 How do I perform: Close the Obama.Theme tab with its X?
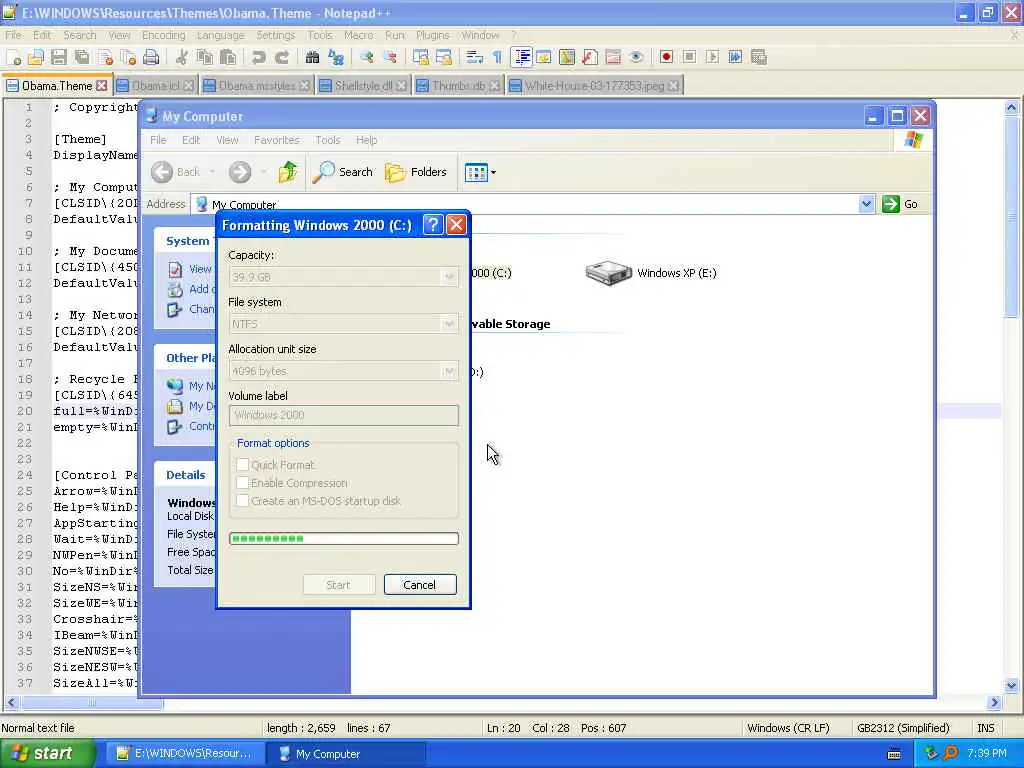coord(101,86)
